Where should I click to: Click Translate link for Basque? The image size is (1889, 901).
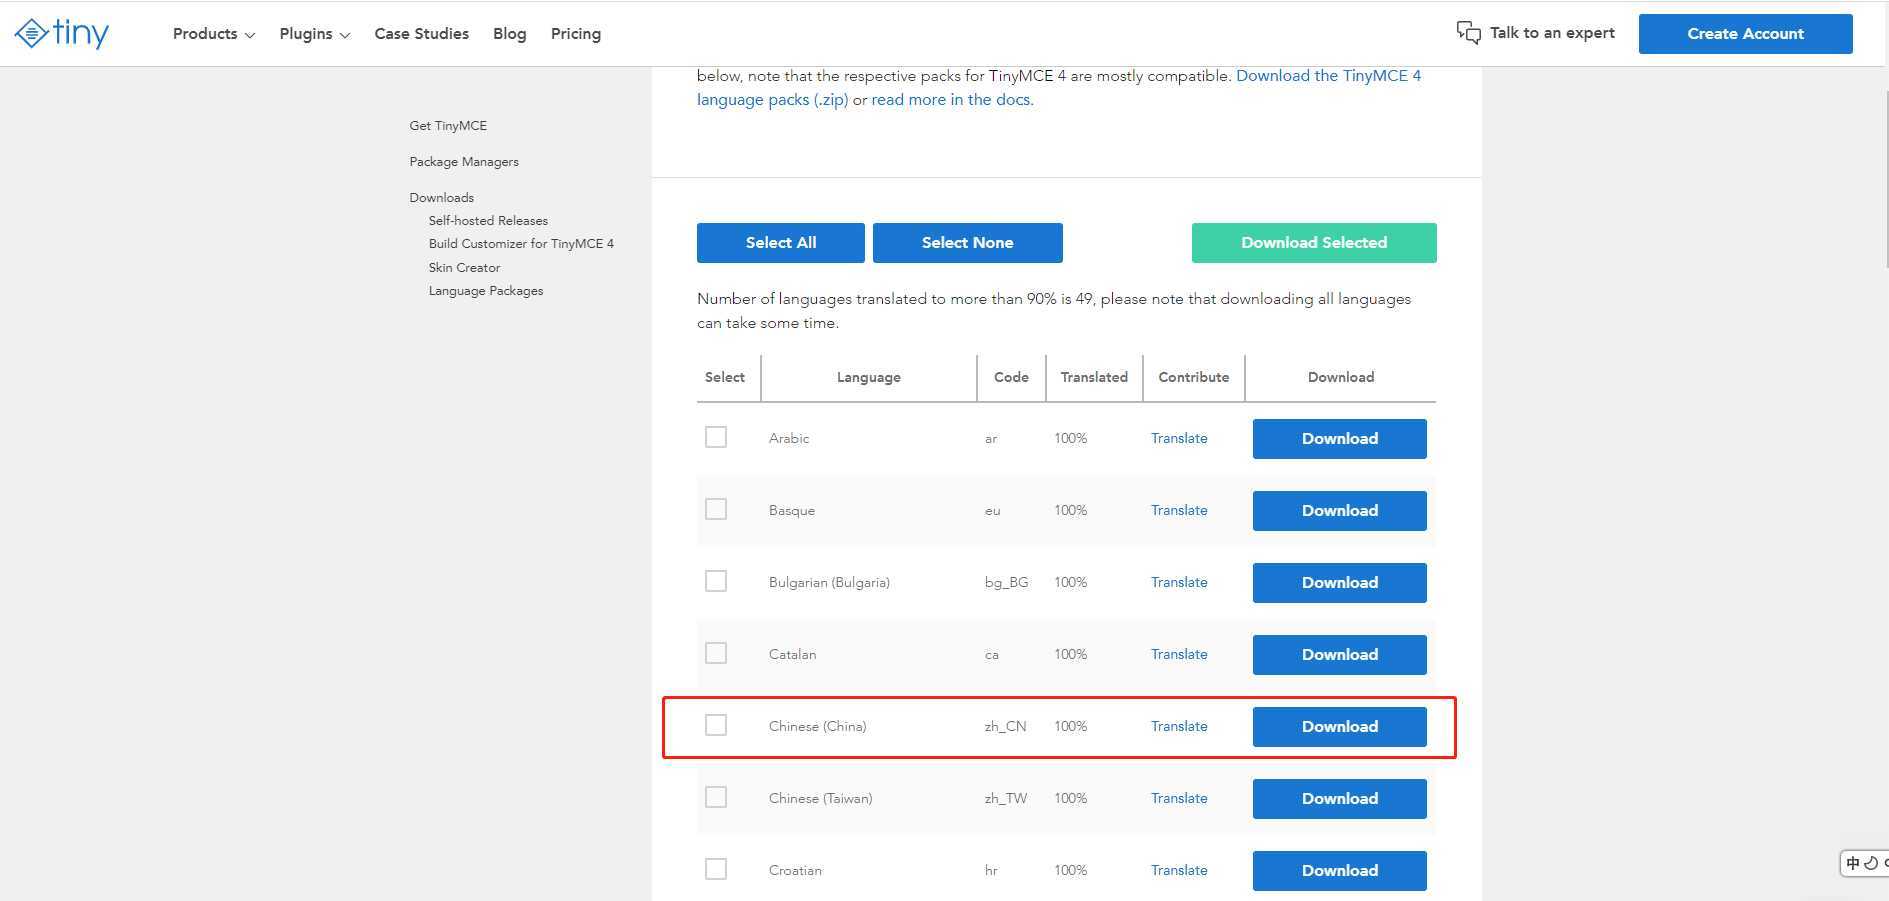[x=1179, y=510]
